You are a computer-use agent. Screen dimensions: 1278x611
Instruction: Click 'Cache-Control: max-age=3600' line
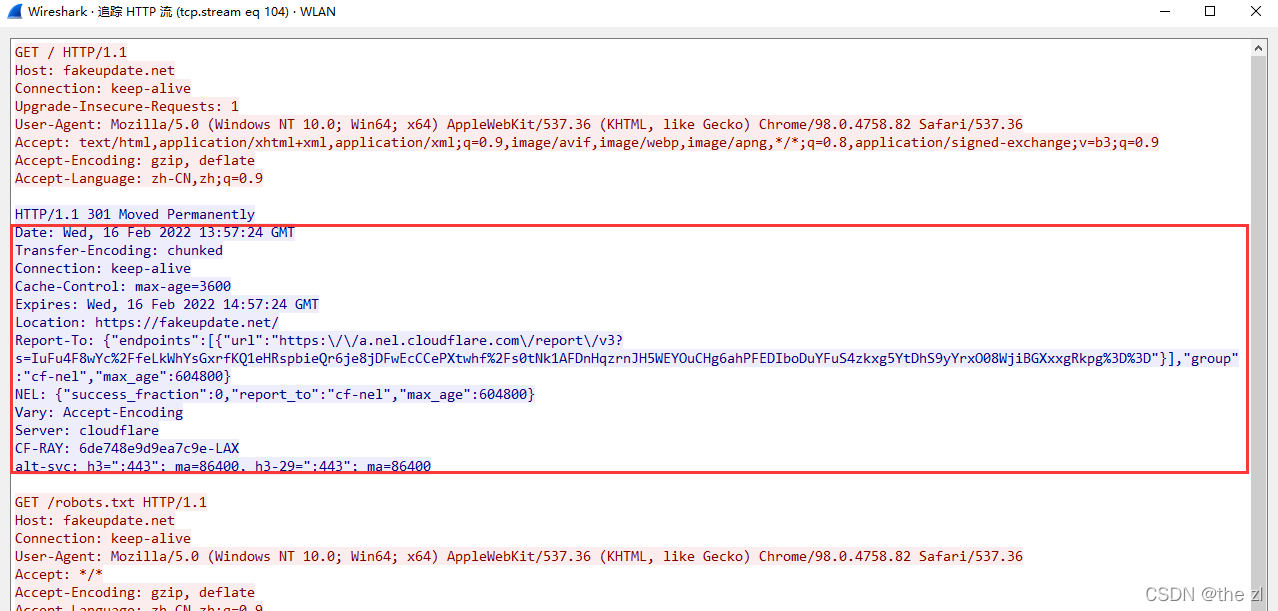click(123, 286)
